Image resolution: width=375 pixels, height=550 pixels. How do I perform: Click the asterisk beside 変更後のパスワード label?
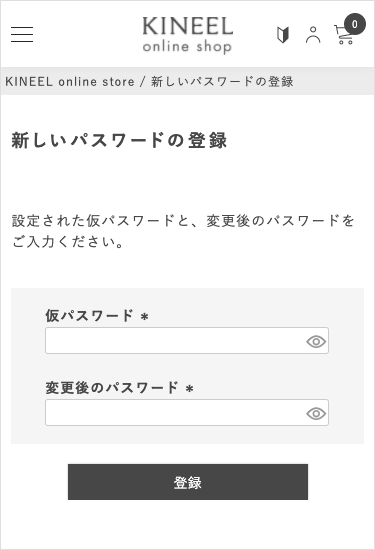pyautogui.click(x=190, y=389)
